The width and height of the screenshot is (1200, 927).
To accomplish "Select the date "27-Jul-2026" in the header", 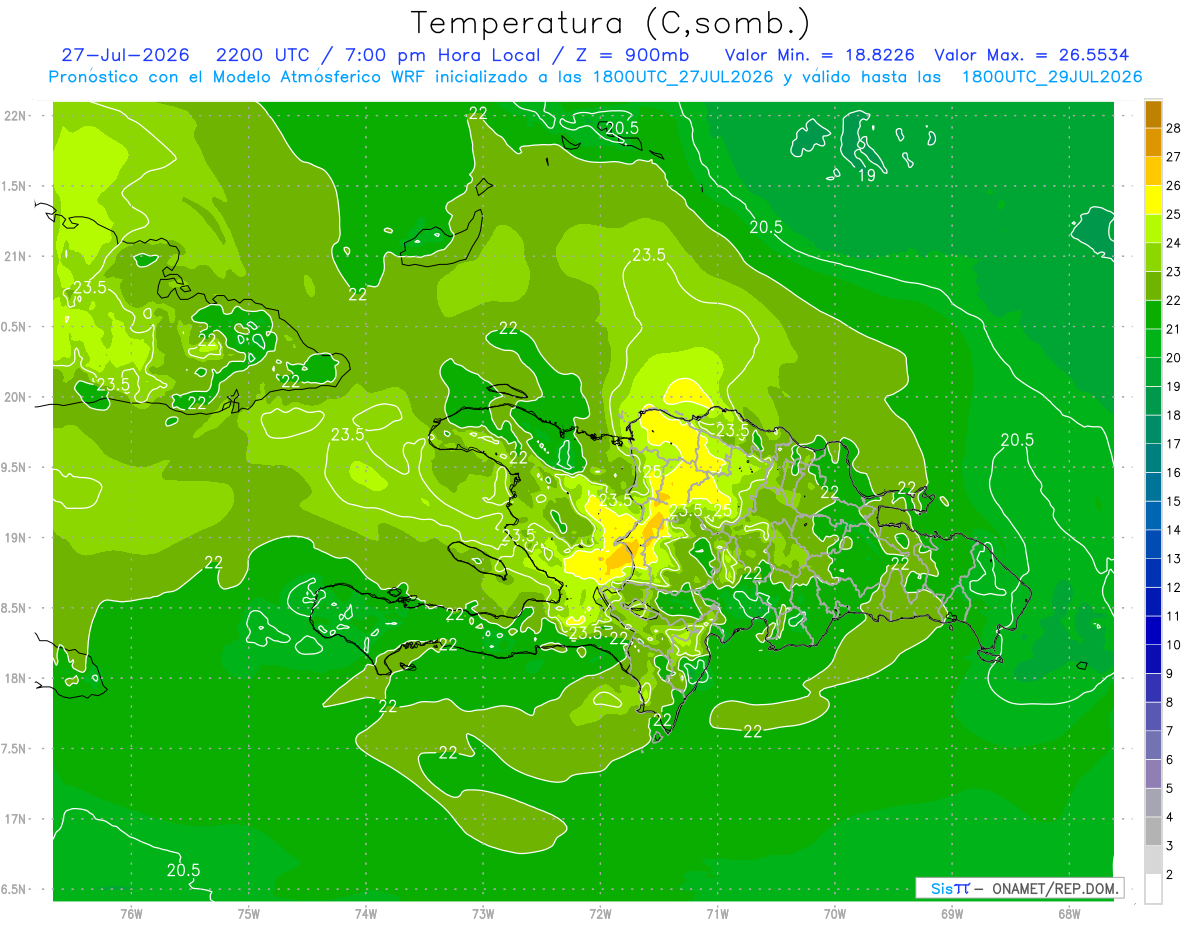I will [125, 55].
